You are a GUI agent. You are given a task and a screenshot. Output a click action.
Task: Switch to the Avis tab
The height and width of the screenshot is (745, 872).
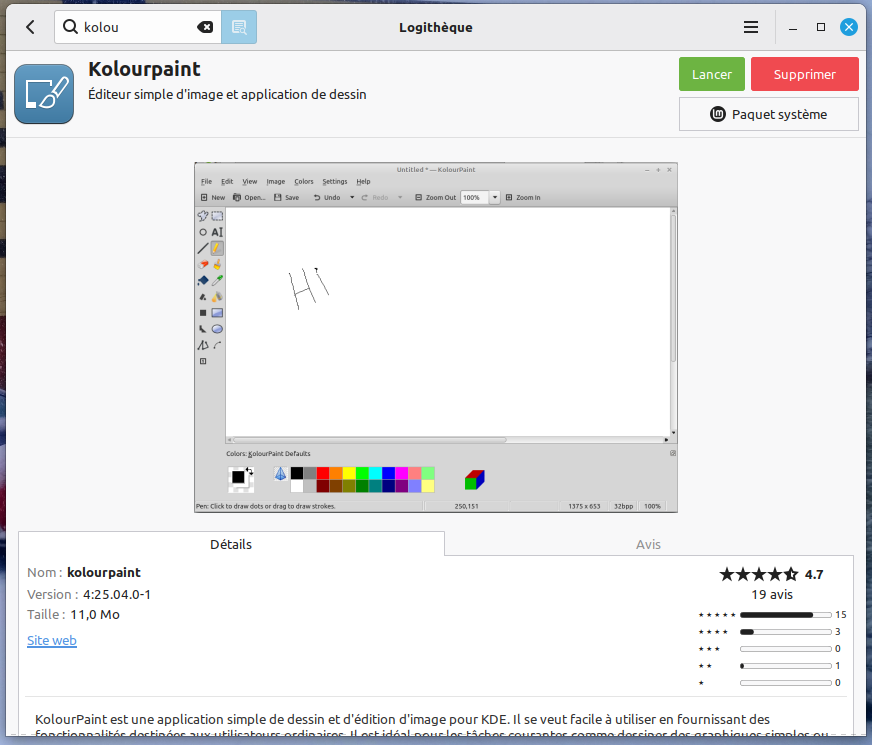point(648,544)
